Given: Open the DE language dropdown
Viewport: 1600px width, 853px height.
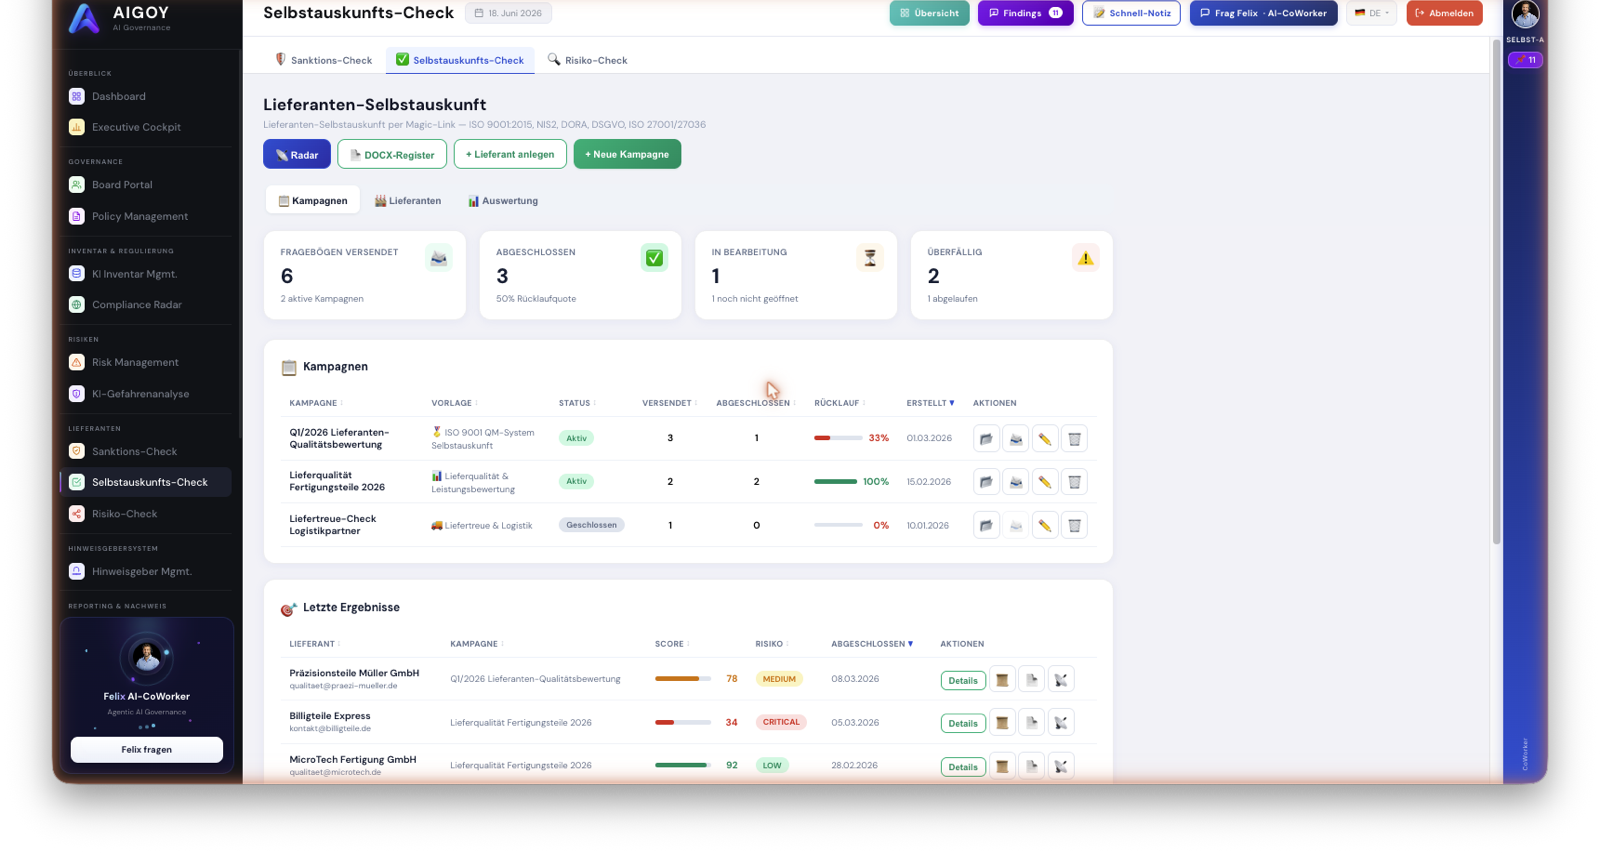Looking at the screenshot, I should click(x=1371, y=13).
